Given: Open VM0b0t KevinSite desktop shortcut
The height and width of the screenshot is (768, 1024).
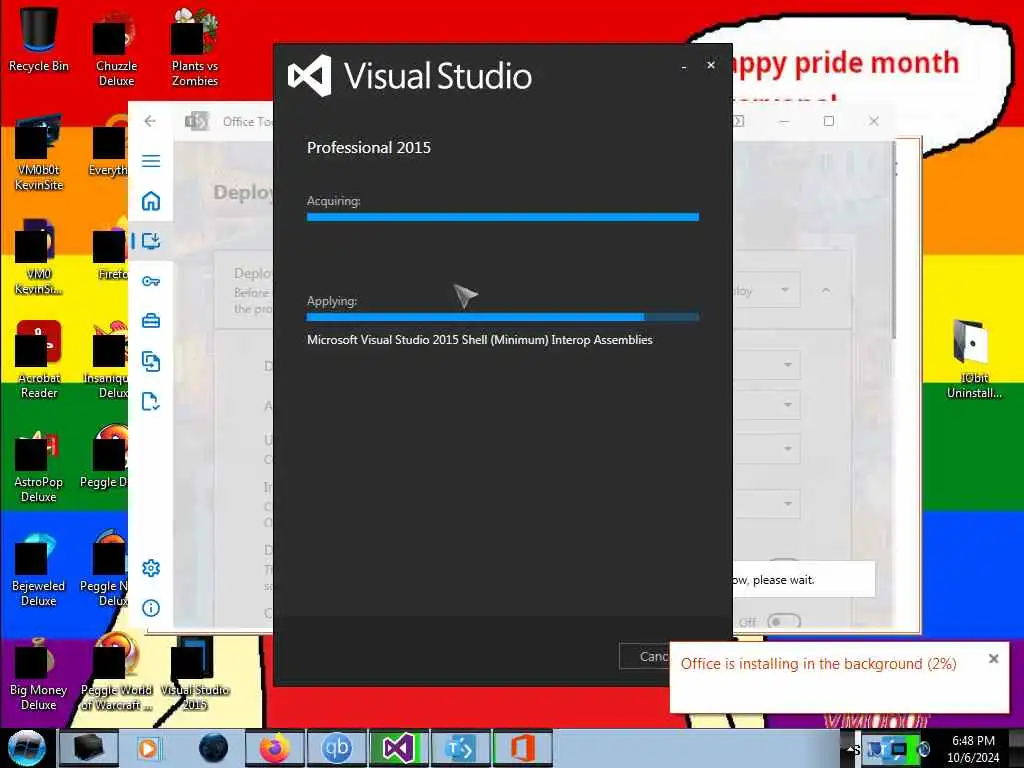Looking at the screenshot, I should (39, 153).
